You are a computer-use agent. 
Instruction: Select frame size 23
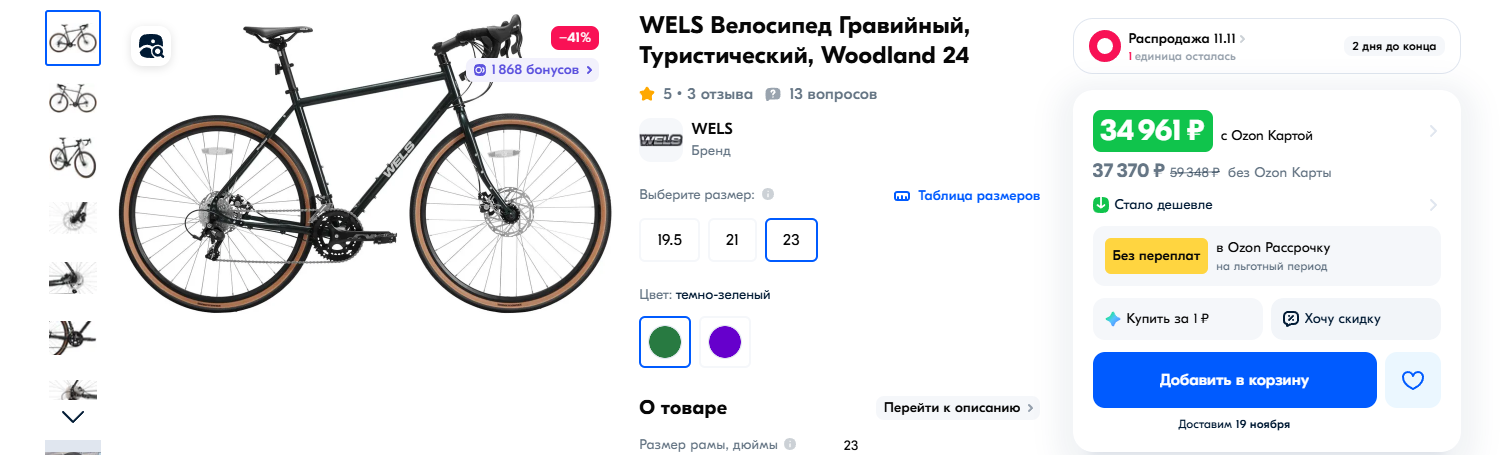click(x=791, y=240)
